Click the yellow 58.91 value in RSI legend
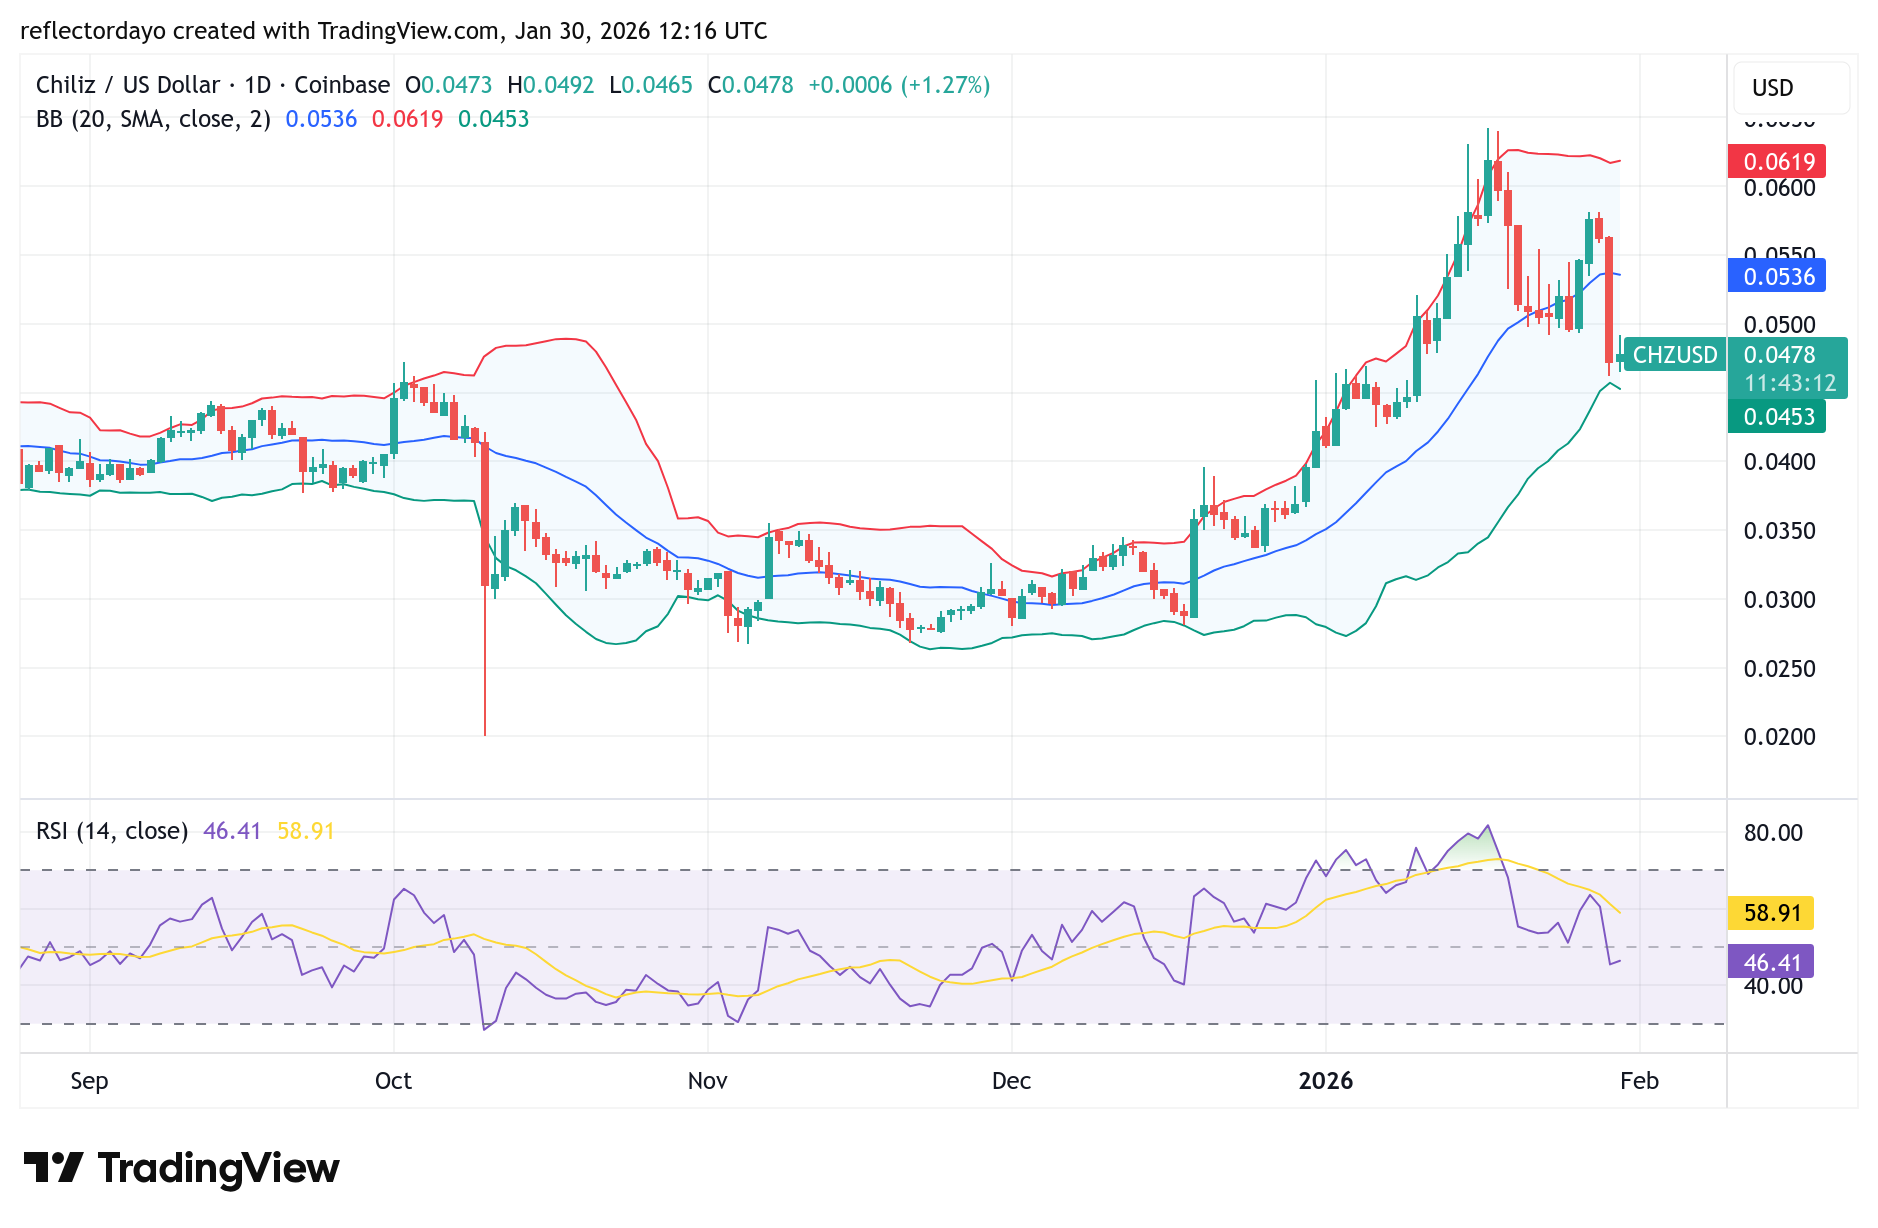The height and width of the screenshot is (1228, 1878). [x=306, y=831]
